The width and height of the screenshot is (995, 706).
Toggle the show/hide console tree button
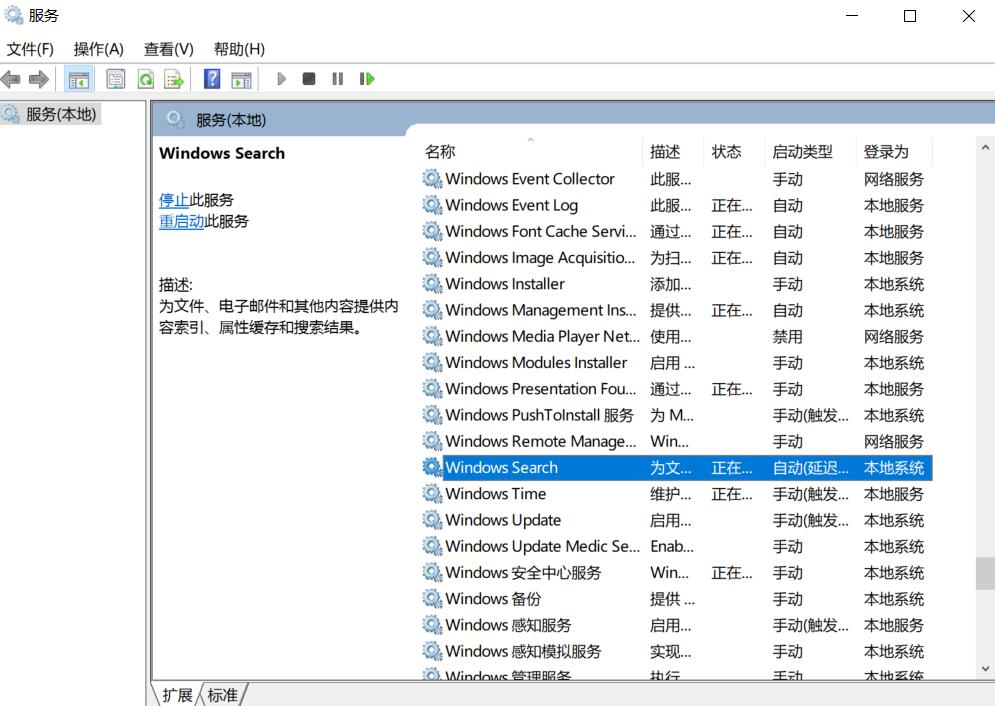pos(79,79)
